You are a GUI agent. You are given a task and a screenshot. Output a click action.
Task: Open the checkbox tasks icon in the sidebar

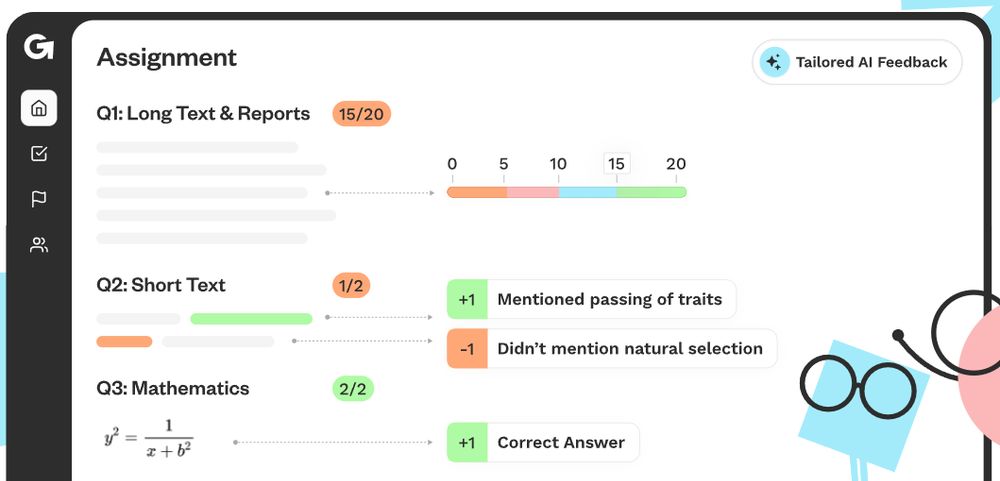(39, 154)
